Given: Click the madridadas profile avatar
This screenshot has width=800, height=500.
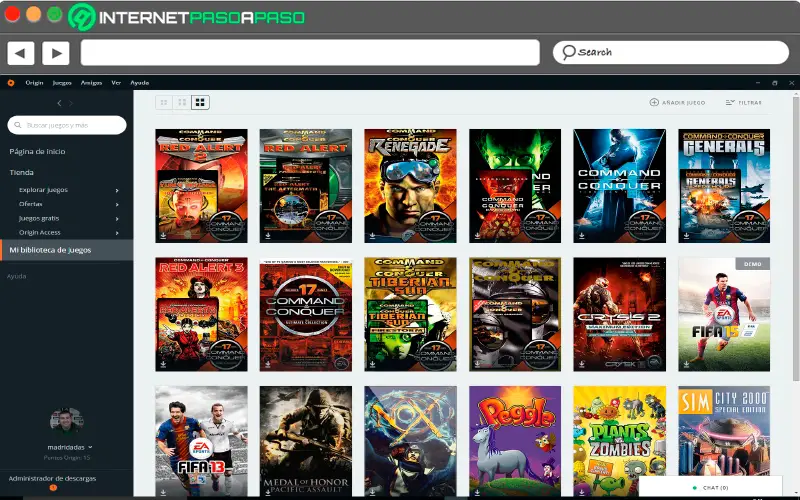Looking at the screenshot, I should tap(67, 422).
